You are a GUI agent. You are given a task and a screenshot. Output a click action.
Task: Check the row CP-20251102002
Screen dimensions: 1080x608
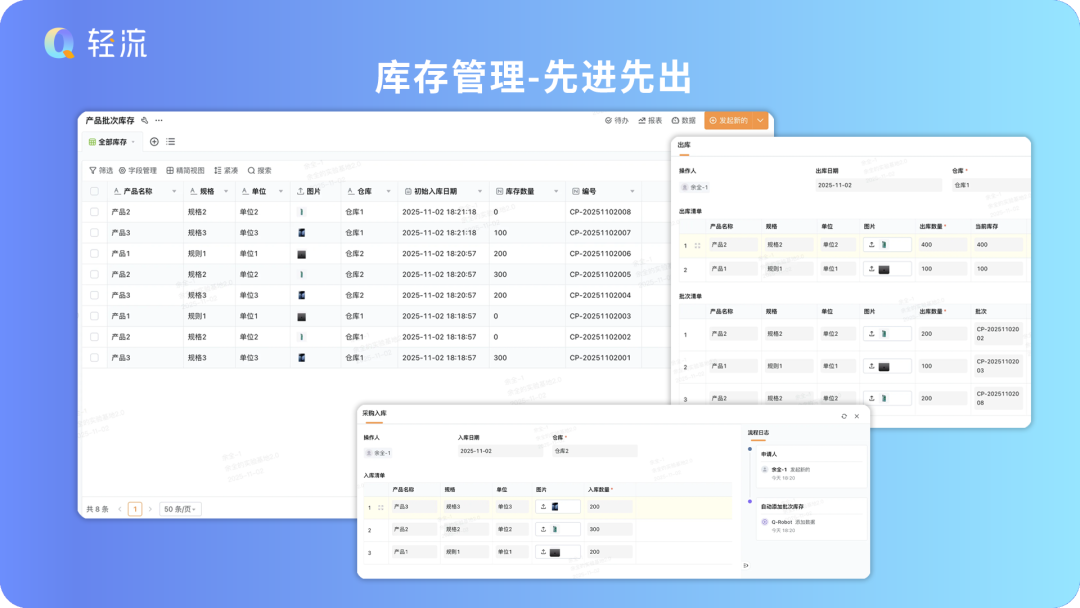pos(94,337)
